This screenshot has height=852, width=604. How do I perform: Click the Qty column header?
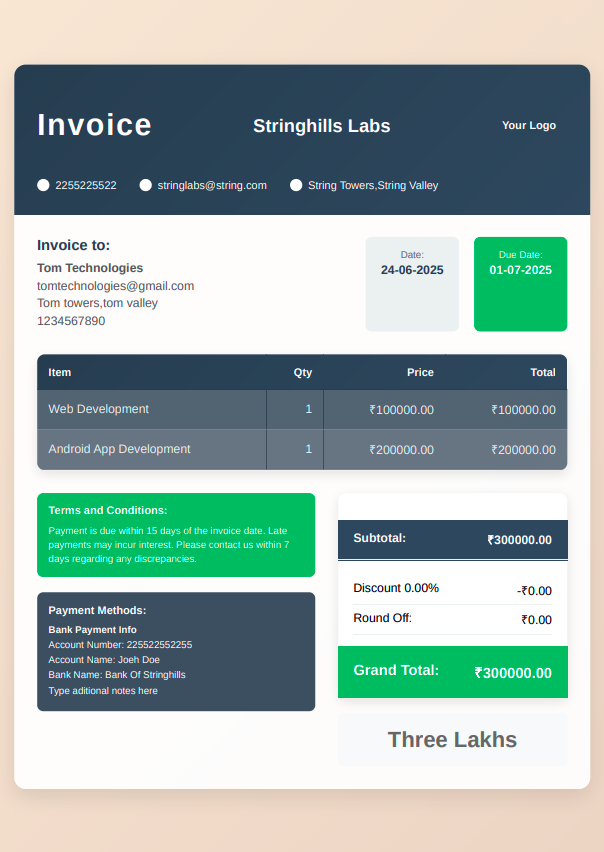coord(302,372)
